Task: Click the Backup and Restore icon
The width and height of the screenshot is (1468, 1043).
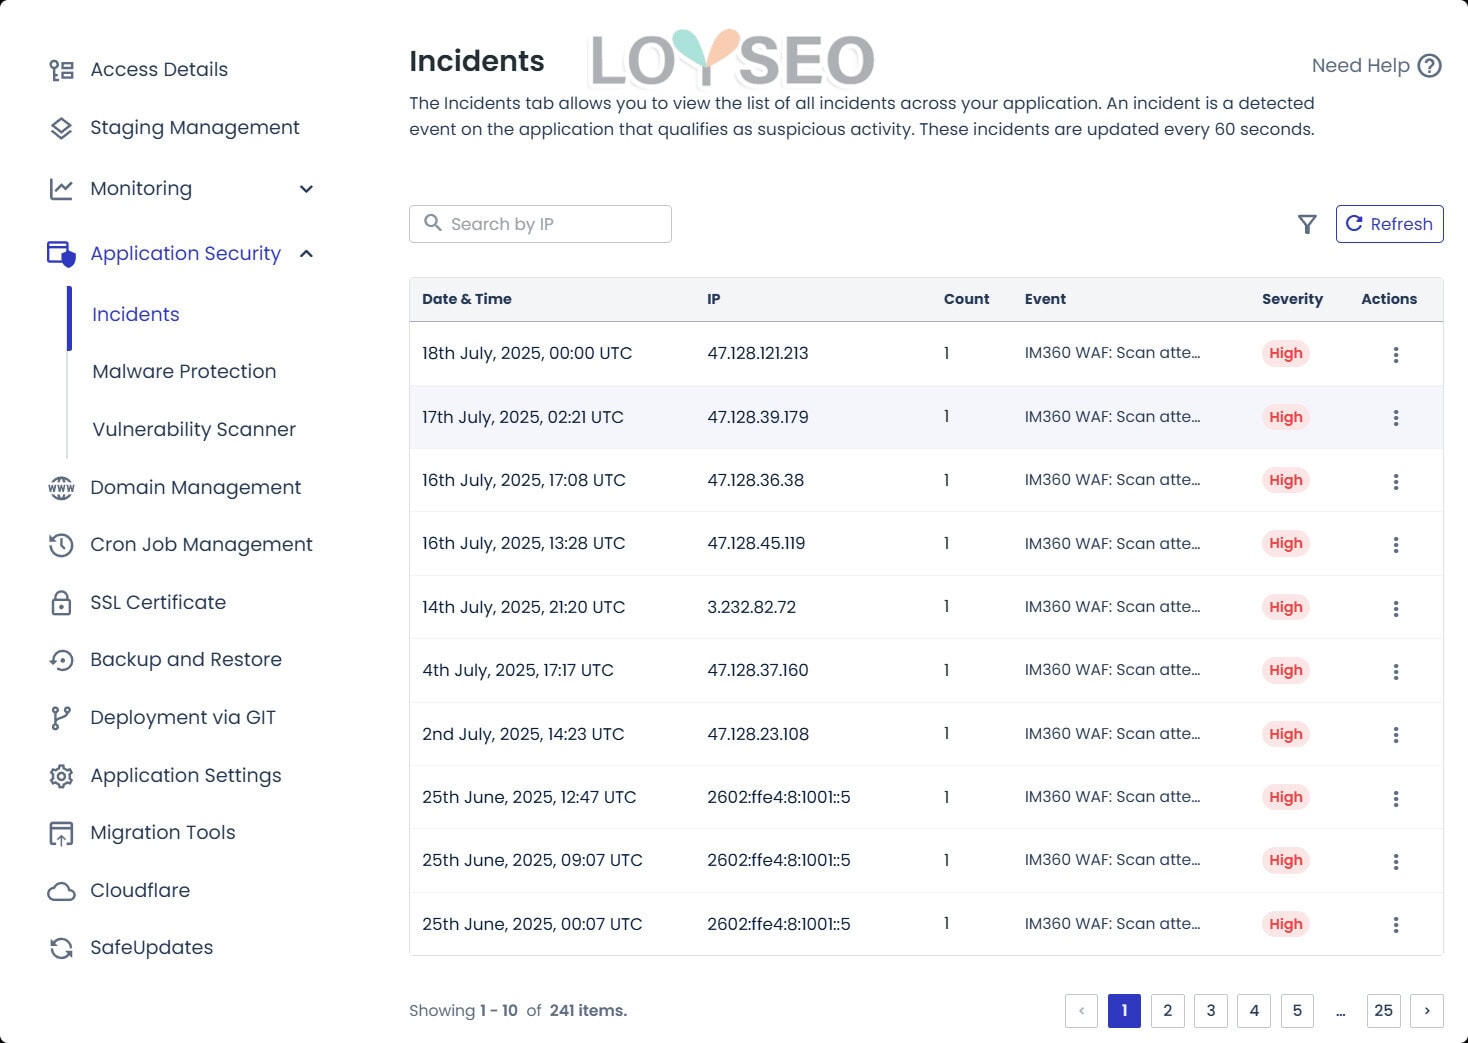Action: coord(61,660)
